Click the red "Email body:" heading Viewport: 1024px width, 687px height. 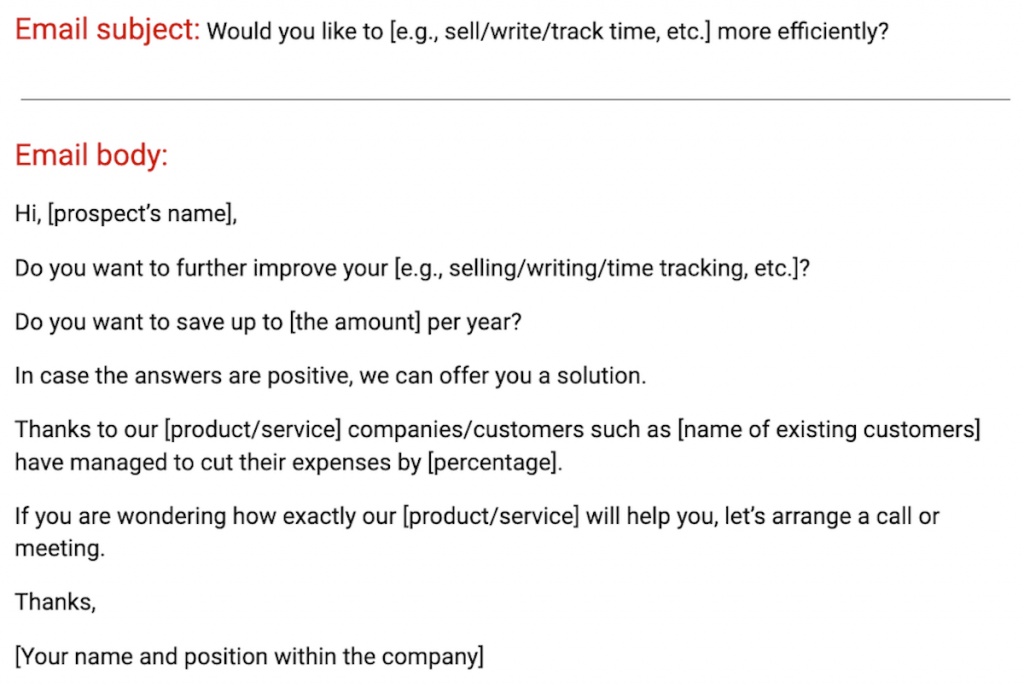[91, 156]
